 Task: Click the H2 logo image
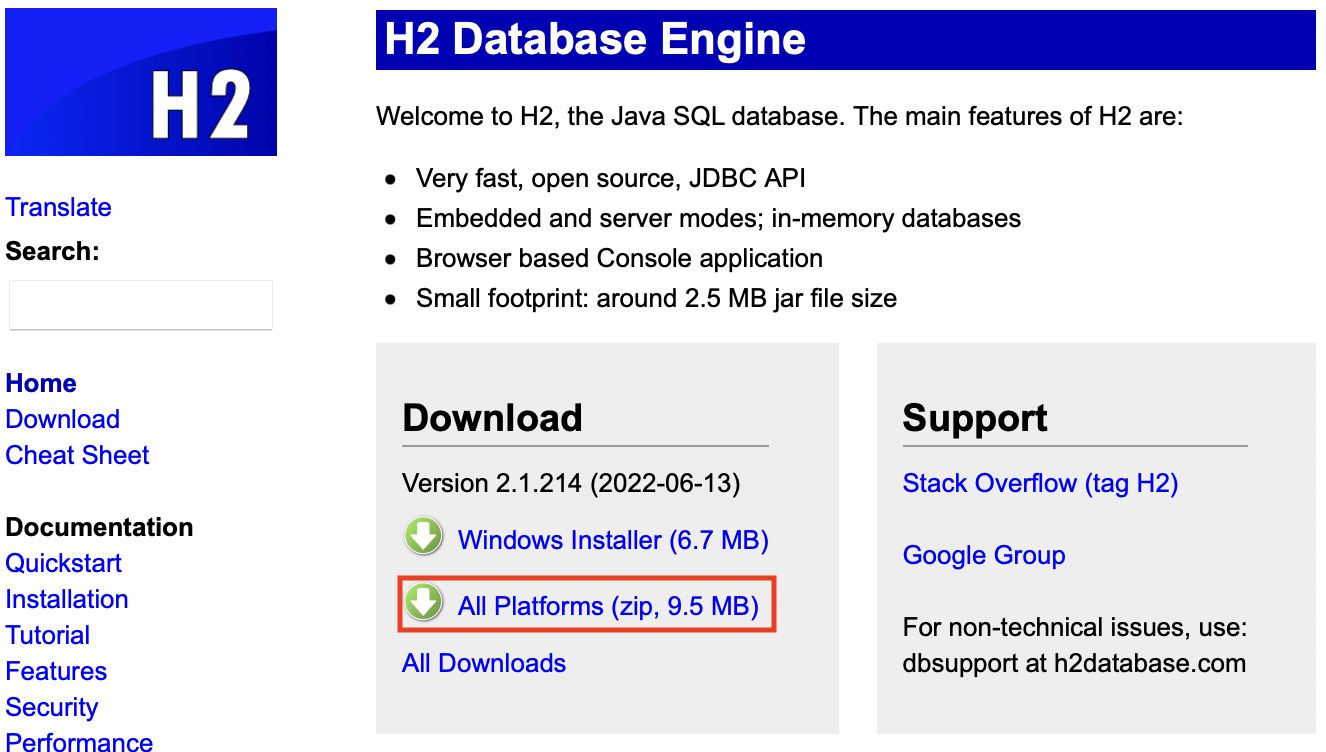tap(141, 82)
